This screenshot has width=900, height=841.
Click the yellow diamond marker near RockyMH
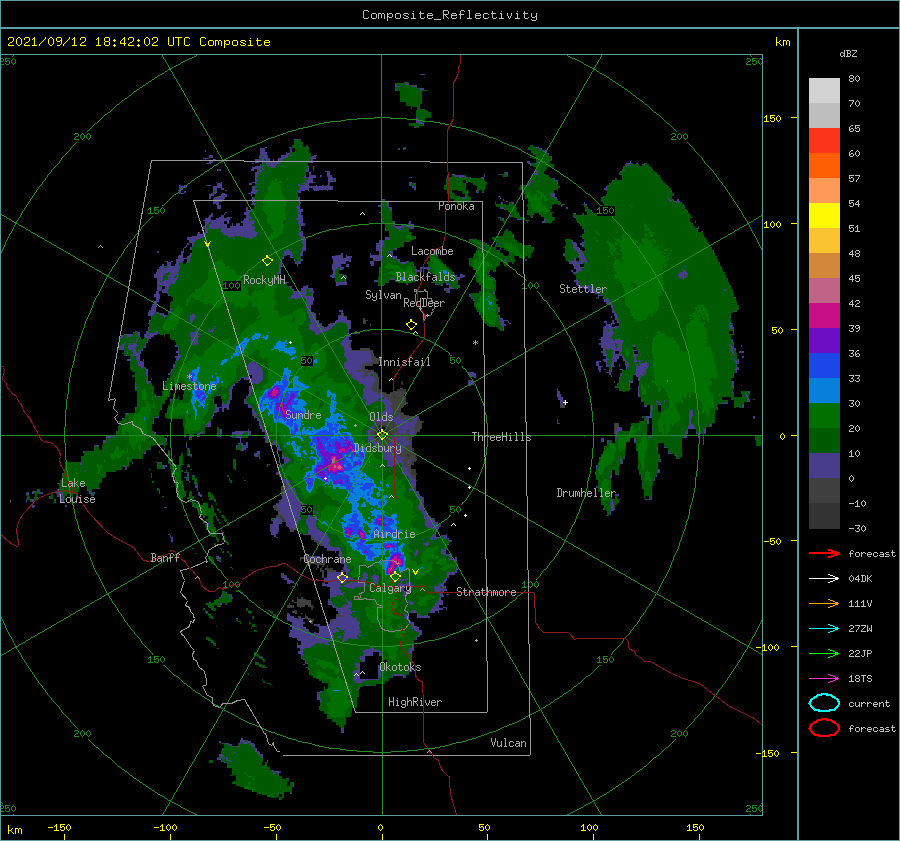point(267,261)
